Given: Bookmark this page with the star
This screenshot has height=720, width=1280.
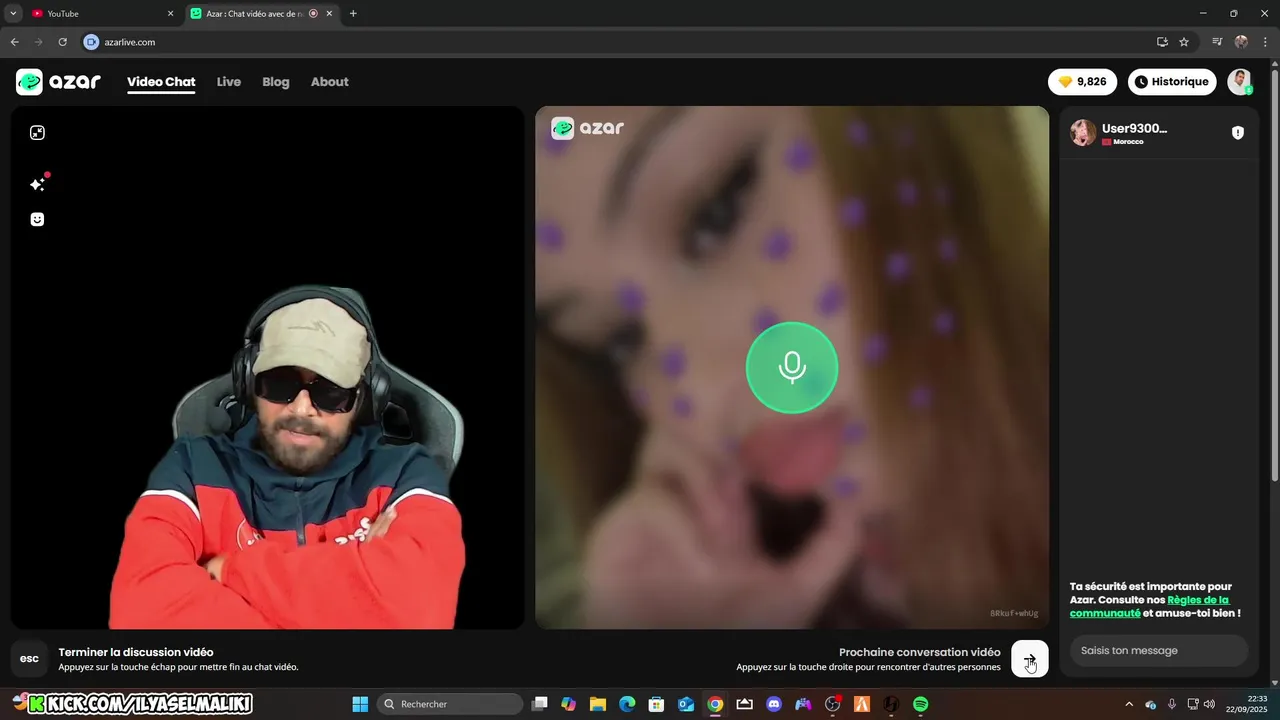Looking at the screenshot, I should coord(1184,42).
